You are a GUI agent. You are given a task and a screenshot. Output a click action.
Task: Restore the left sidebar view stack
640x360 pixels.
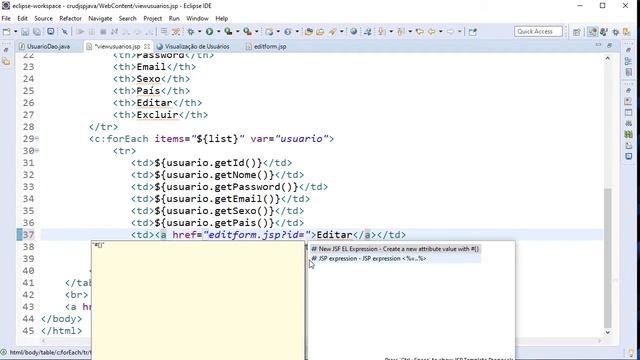[6, 50]
